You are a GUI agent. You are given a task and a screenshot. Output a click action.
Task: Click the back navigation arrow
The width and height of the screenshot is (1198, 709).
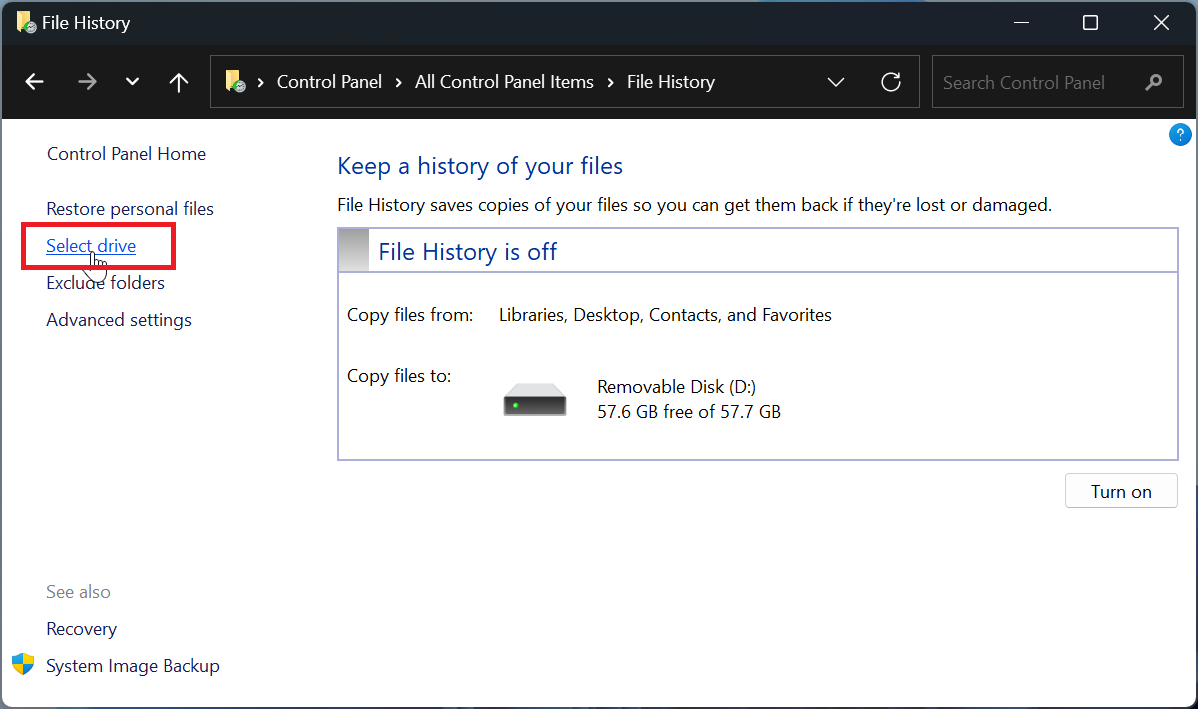[34, 82]
